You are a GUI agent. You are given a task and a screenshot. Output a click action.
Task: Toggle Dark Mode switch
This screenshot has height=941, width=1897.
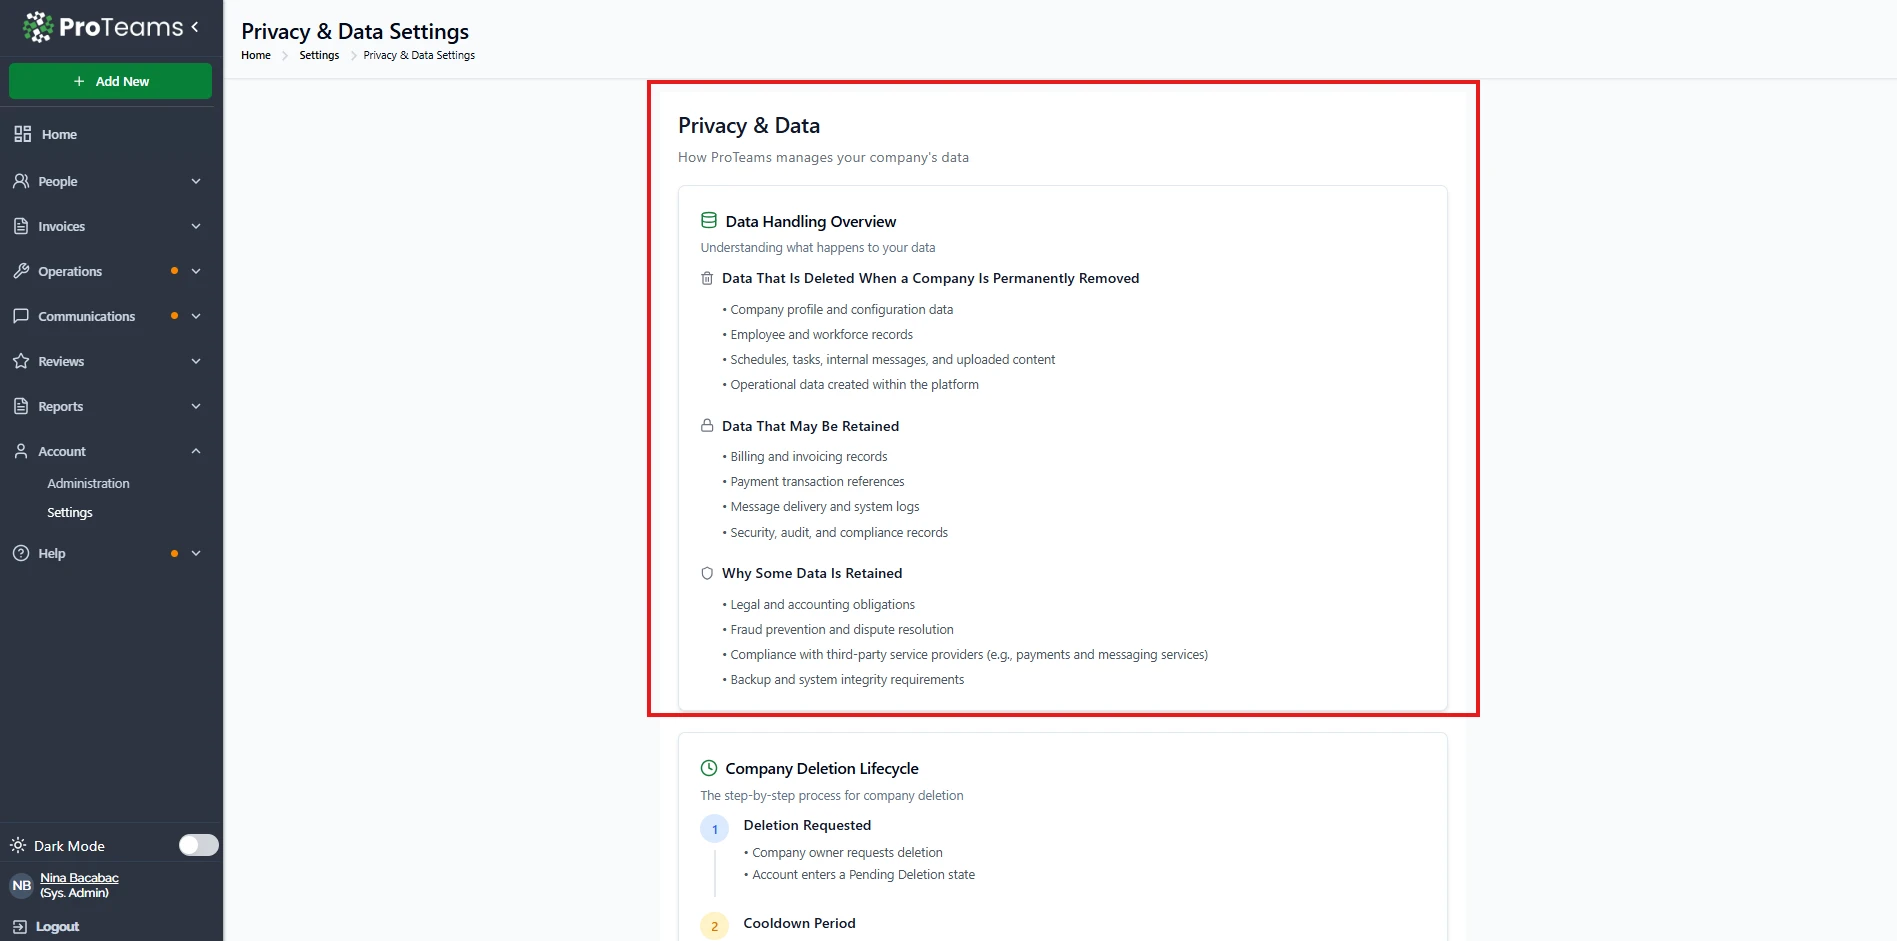[x=198, y=845]
